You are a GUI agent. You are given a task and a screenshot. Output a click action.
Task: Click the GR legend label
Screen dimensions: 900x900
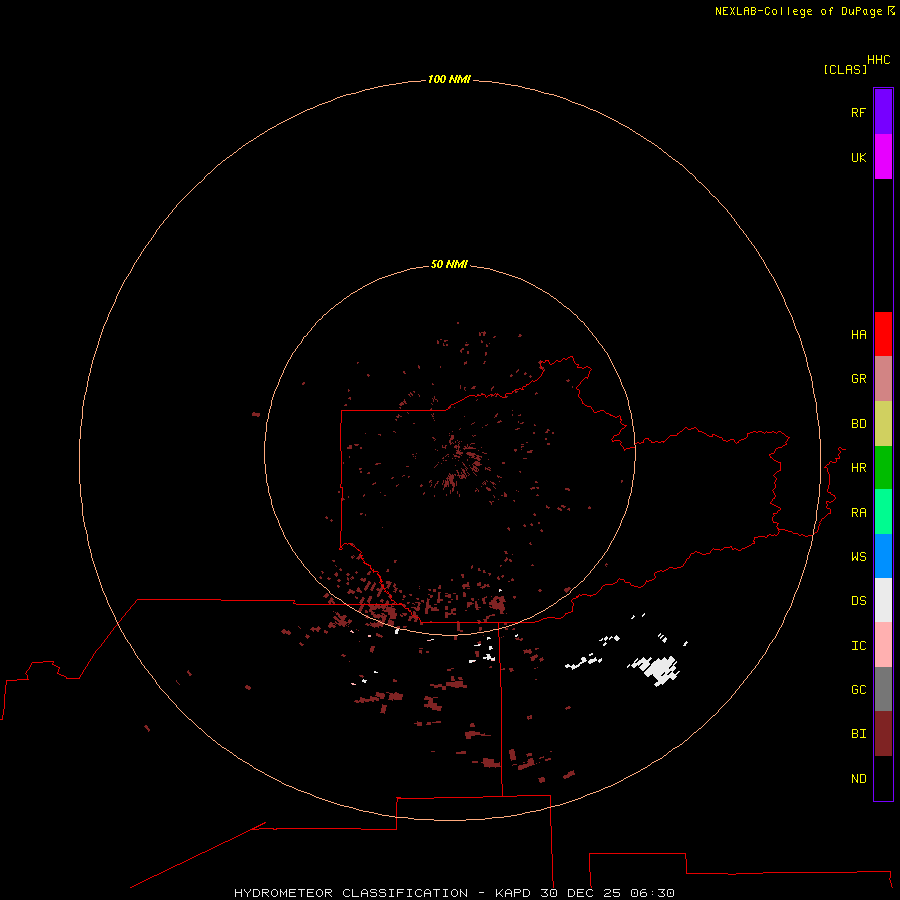tap(858, 379)
